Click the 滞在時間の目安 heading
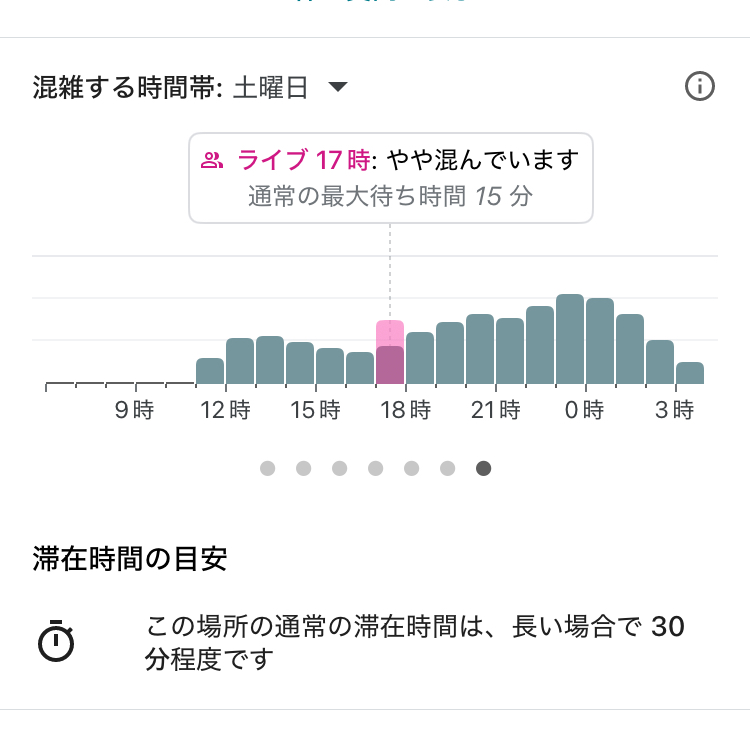Viewport: 750px width, 744px height. (130, 558)
